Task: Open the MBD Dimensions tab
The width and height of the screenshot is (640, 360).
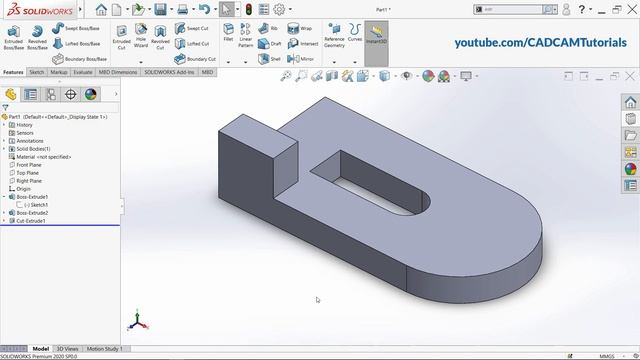Action: pos(118,72)
